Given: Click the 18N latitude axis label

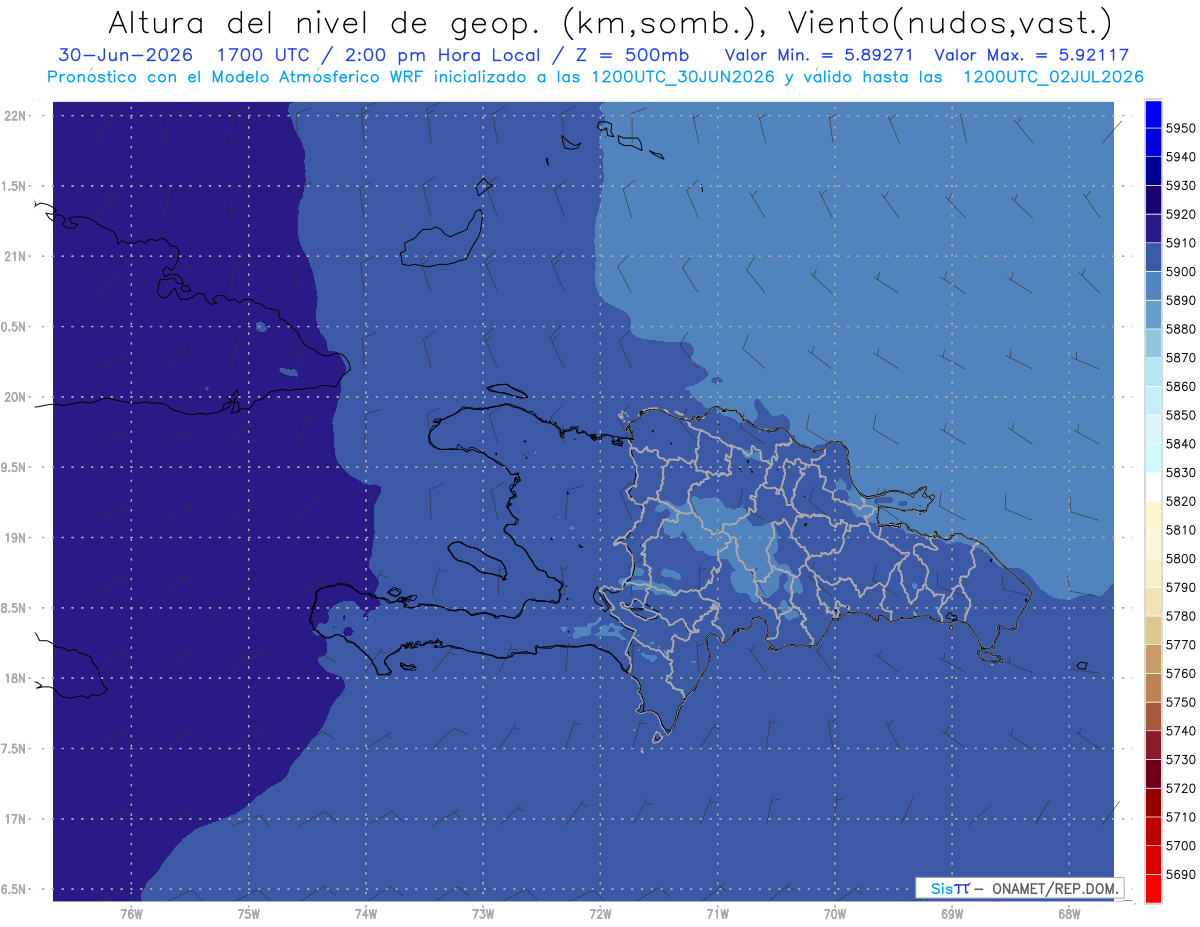Looking at the screenshot, I should point(14,679).
